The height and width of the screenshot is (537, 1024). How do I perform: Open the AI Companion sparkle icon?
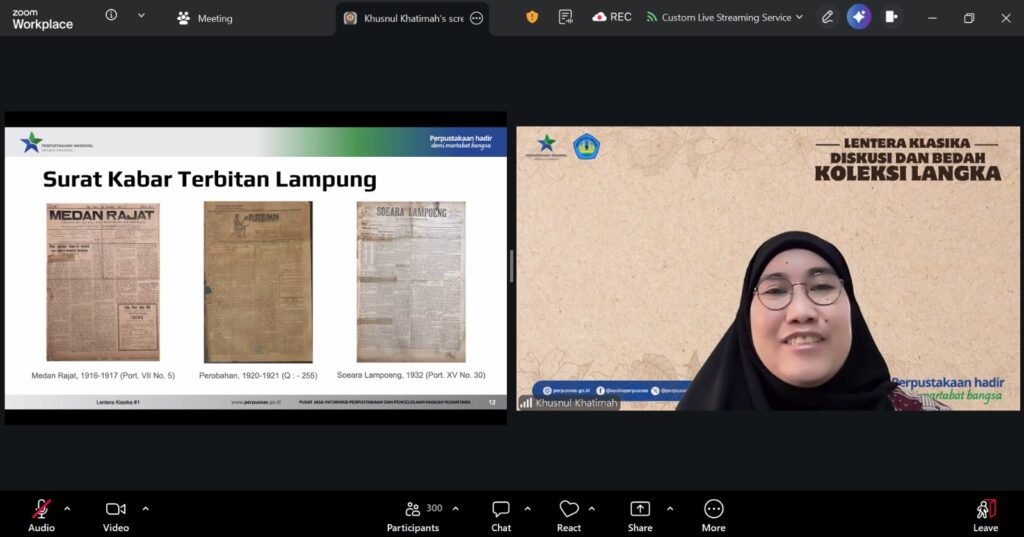click(858, 17)
